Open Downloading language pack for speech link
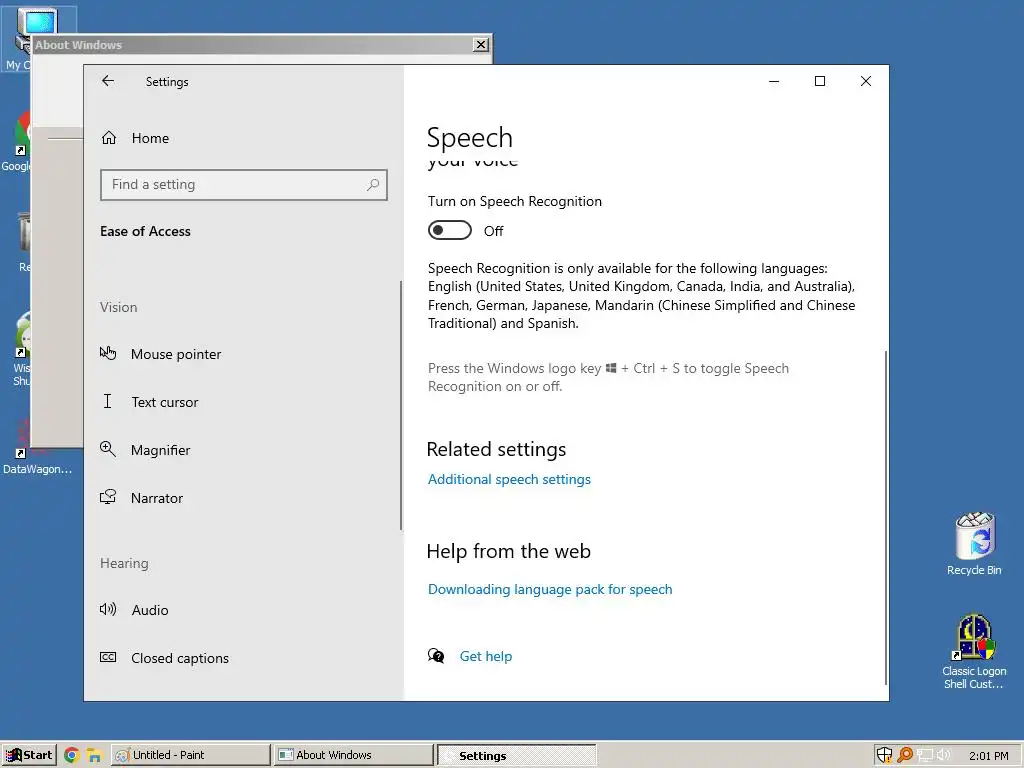Viewport: 1024px width, 768px height. (550, 589)
